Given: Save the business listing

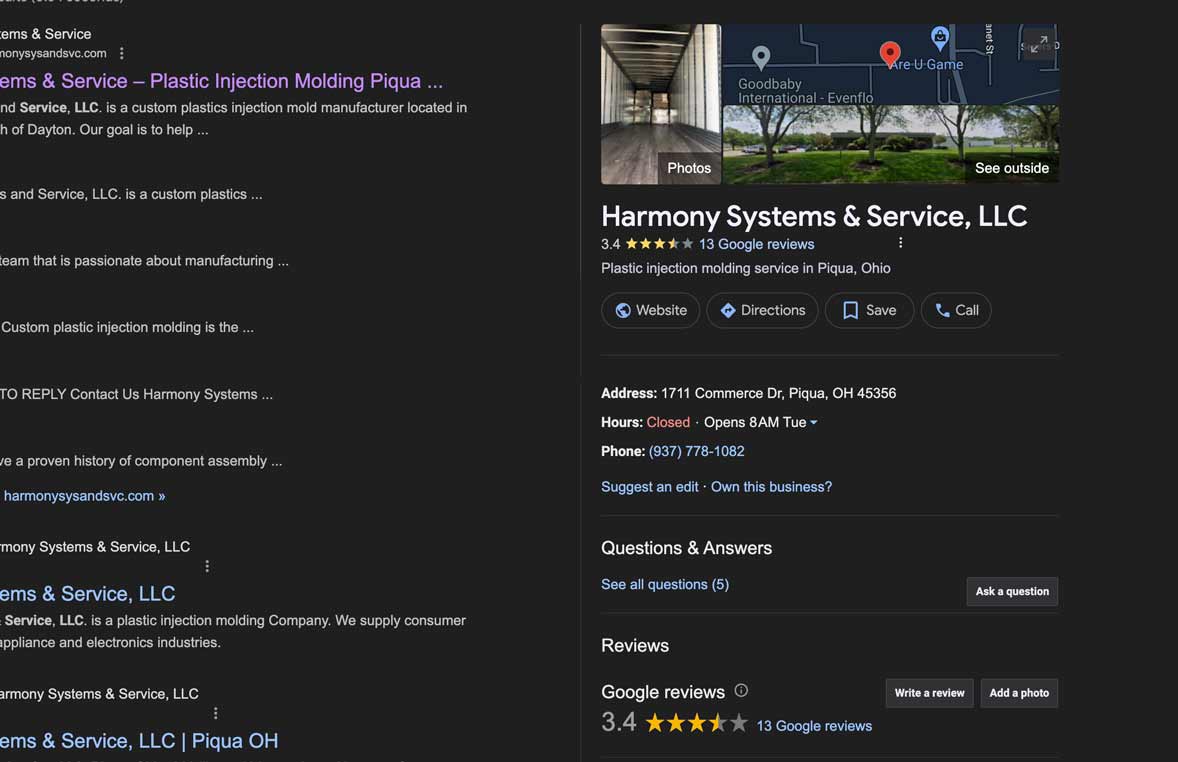Looking at the screenshot, I should (x=869, y=310).
